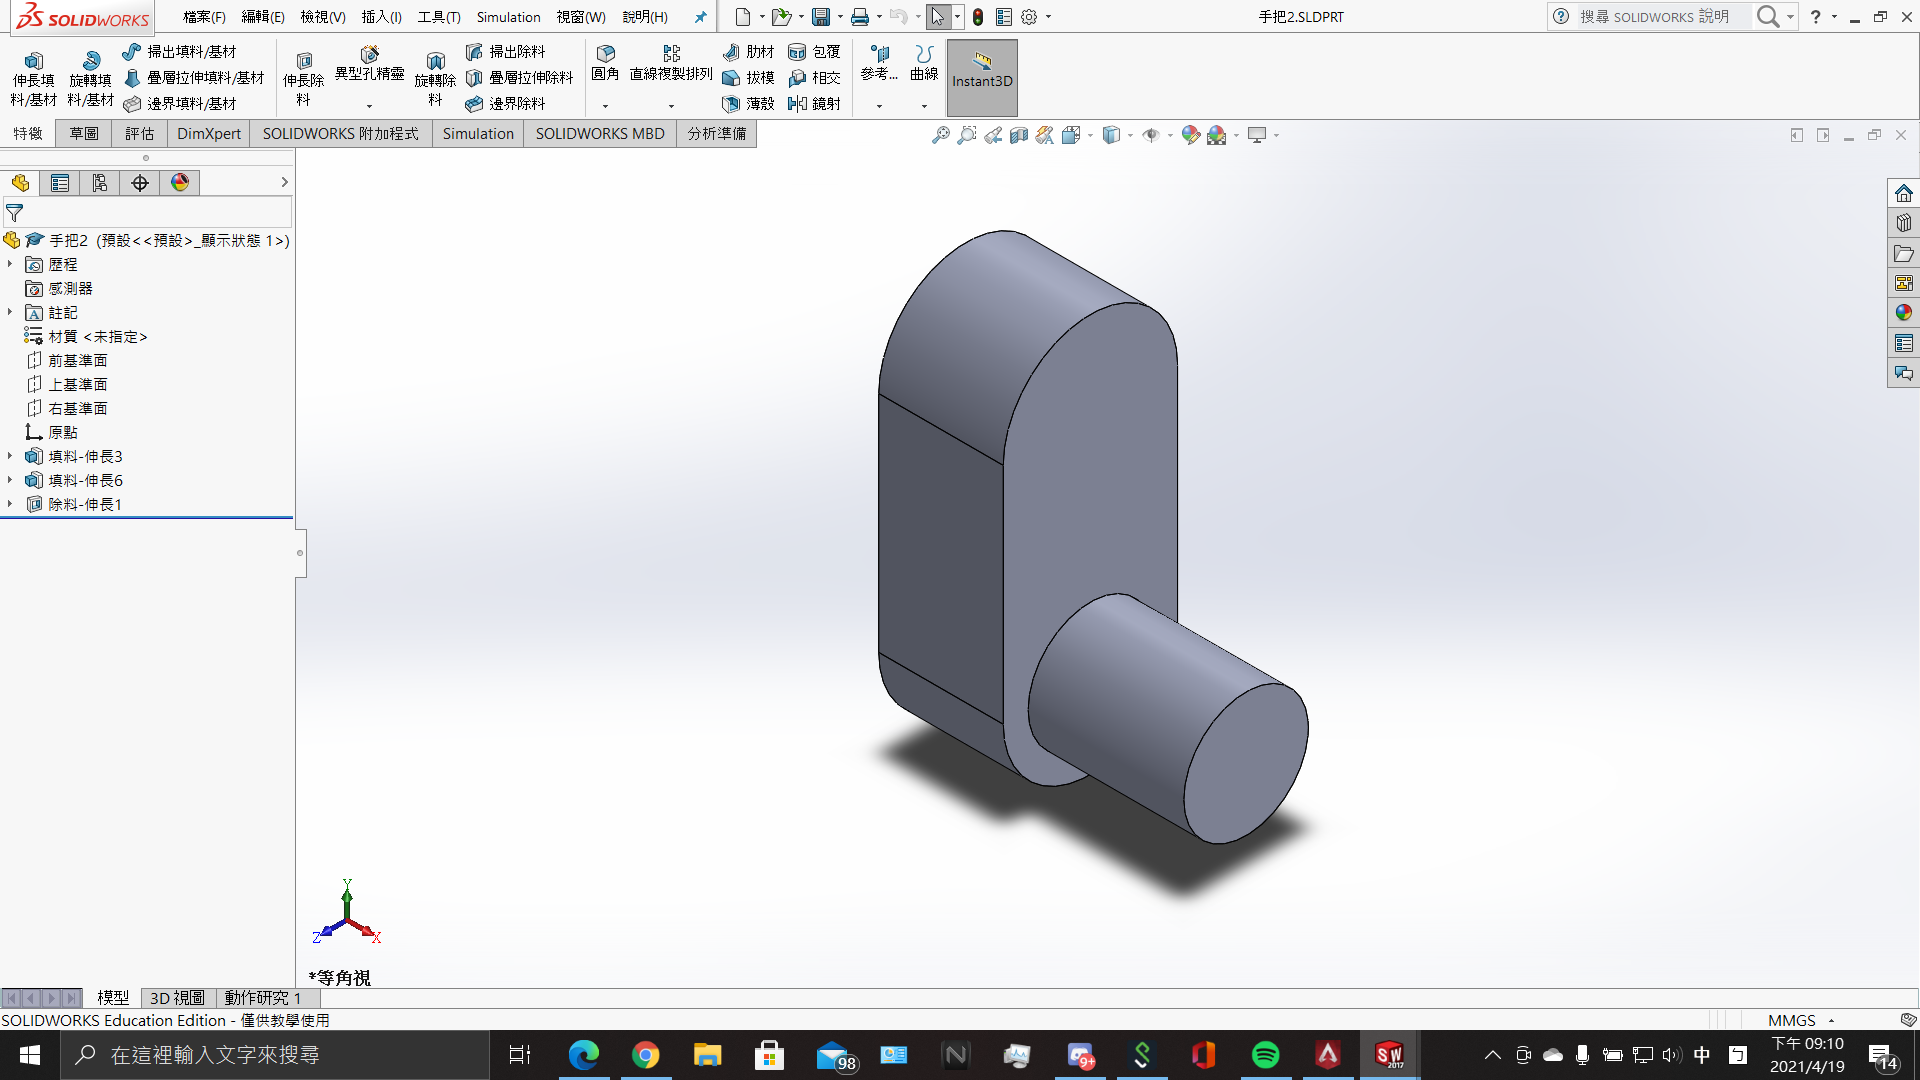The height and width of the screenshot is (1080, 1920).
Task: Expand the 填料-伸長3 feature node
Action: tap(10, 456)
